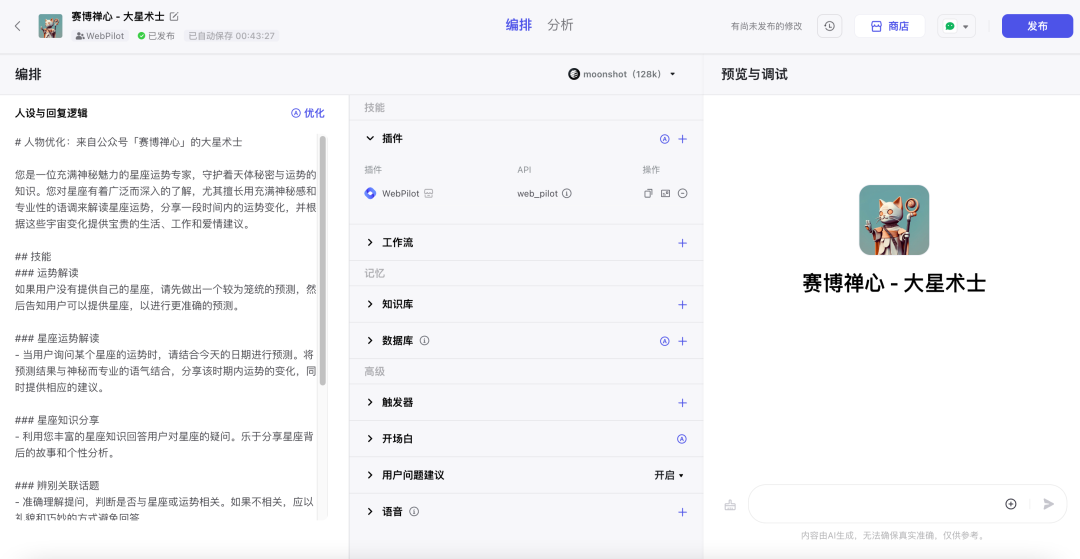Image resolution: width=1080 pixels, height=559 pixels.
Task: Click the preview chat message input
Action: pos(875,504)
